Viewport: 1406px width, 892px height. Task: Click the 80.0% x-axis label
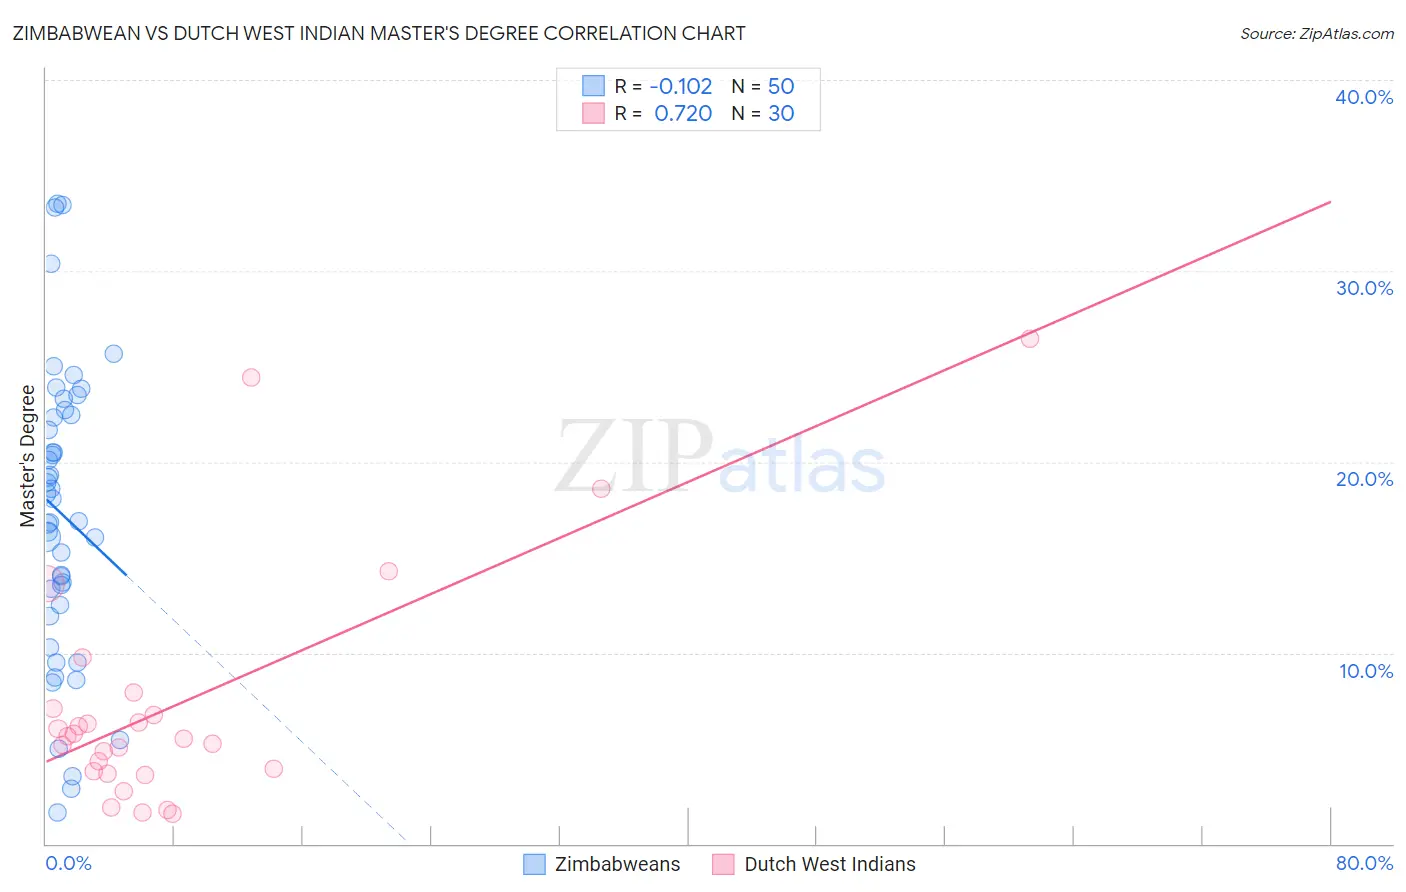[x=1364, y=863]
